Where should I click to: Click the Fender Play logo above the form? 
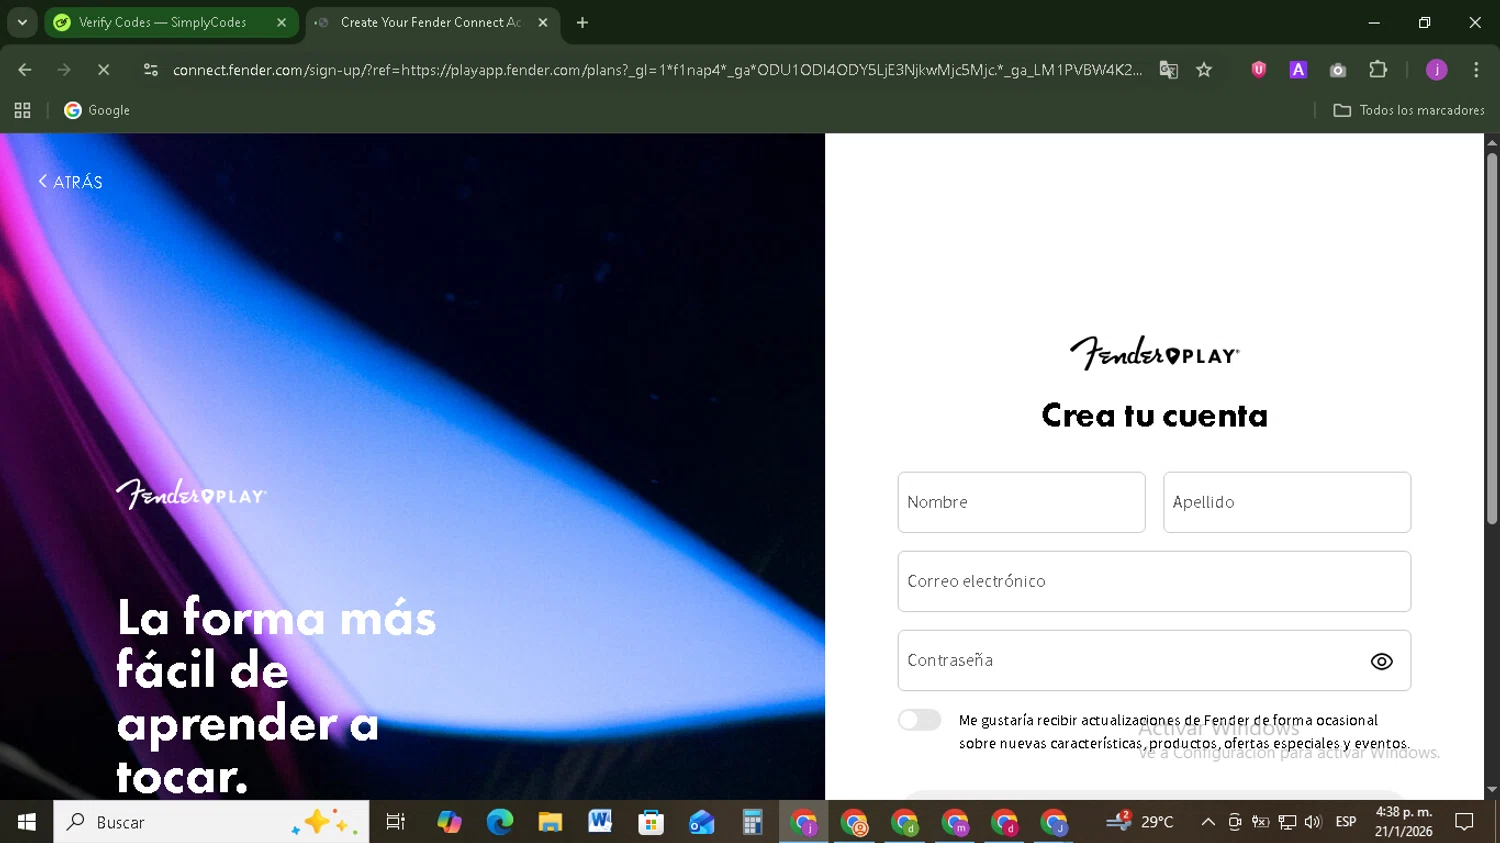(1154, 353)
